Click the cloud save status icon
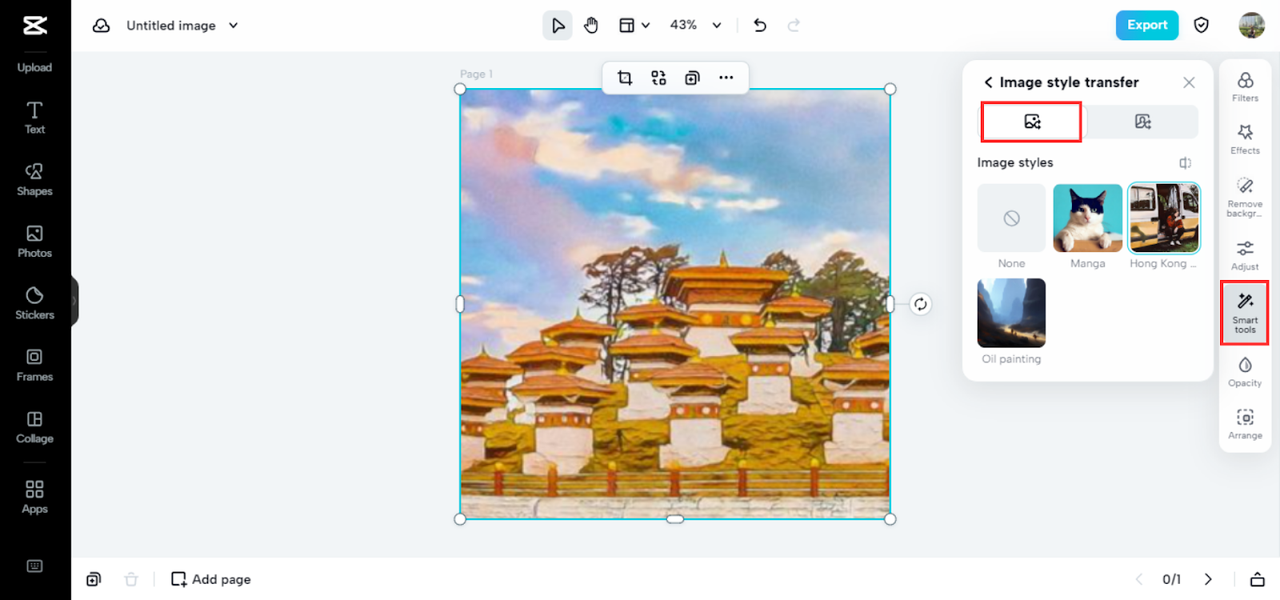 101,26
